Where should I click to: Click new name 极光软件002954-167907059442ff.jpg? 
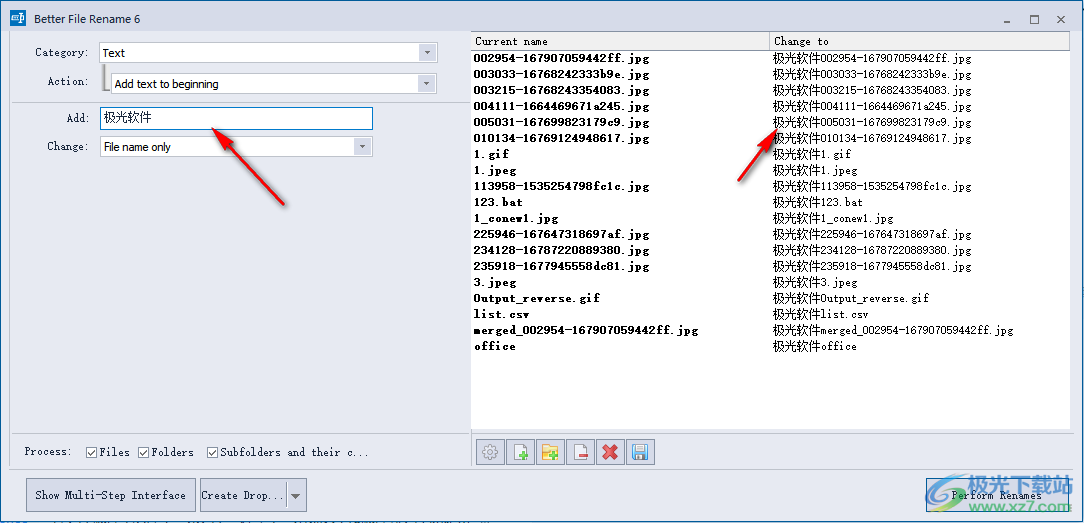click(872, 58)
